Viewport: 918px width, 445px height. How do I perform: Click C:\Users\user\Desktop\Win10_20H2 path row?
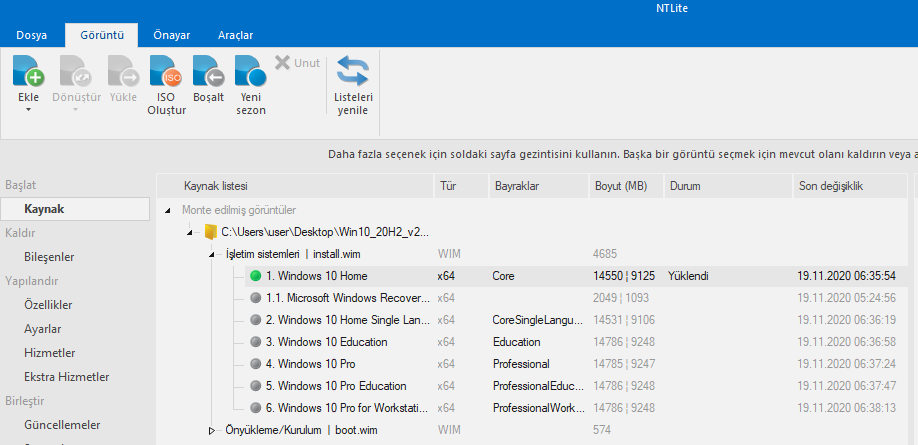[x=325, y=232]
